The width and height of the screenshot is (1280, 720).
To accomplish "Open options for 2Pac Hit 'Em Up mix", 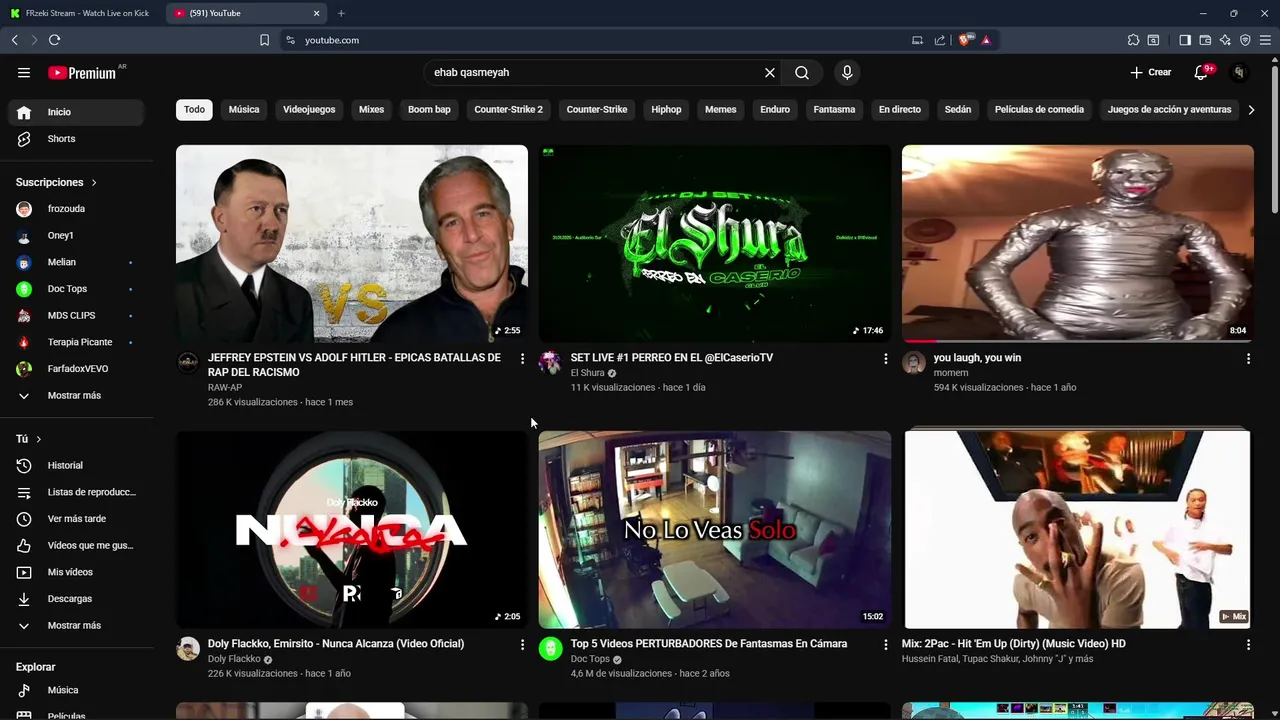I will click(x=1248, y=645).
